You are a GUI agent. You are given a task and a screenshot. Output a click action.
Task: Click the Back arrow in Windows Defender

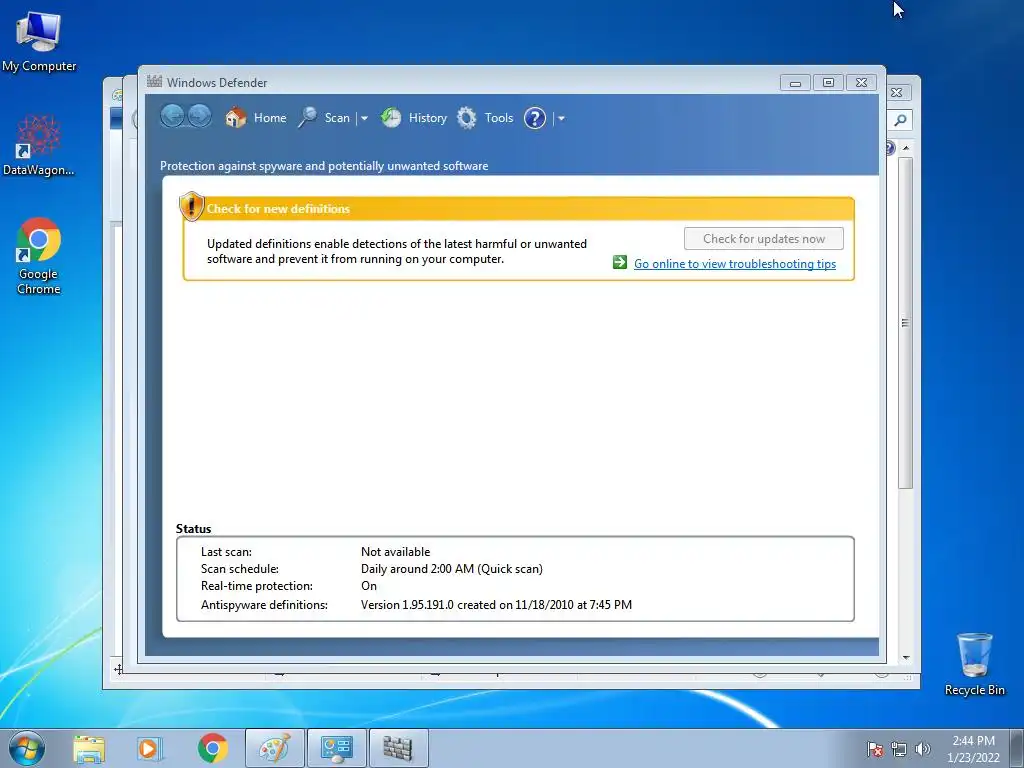point(172,116)
